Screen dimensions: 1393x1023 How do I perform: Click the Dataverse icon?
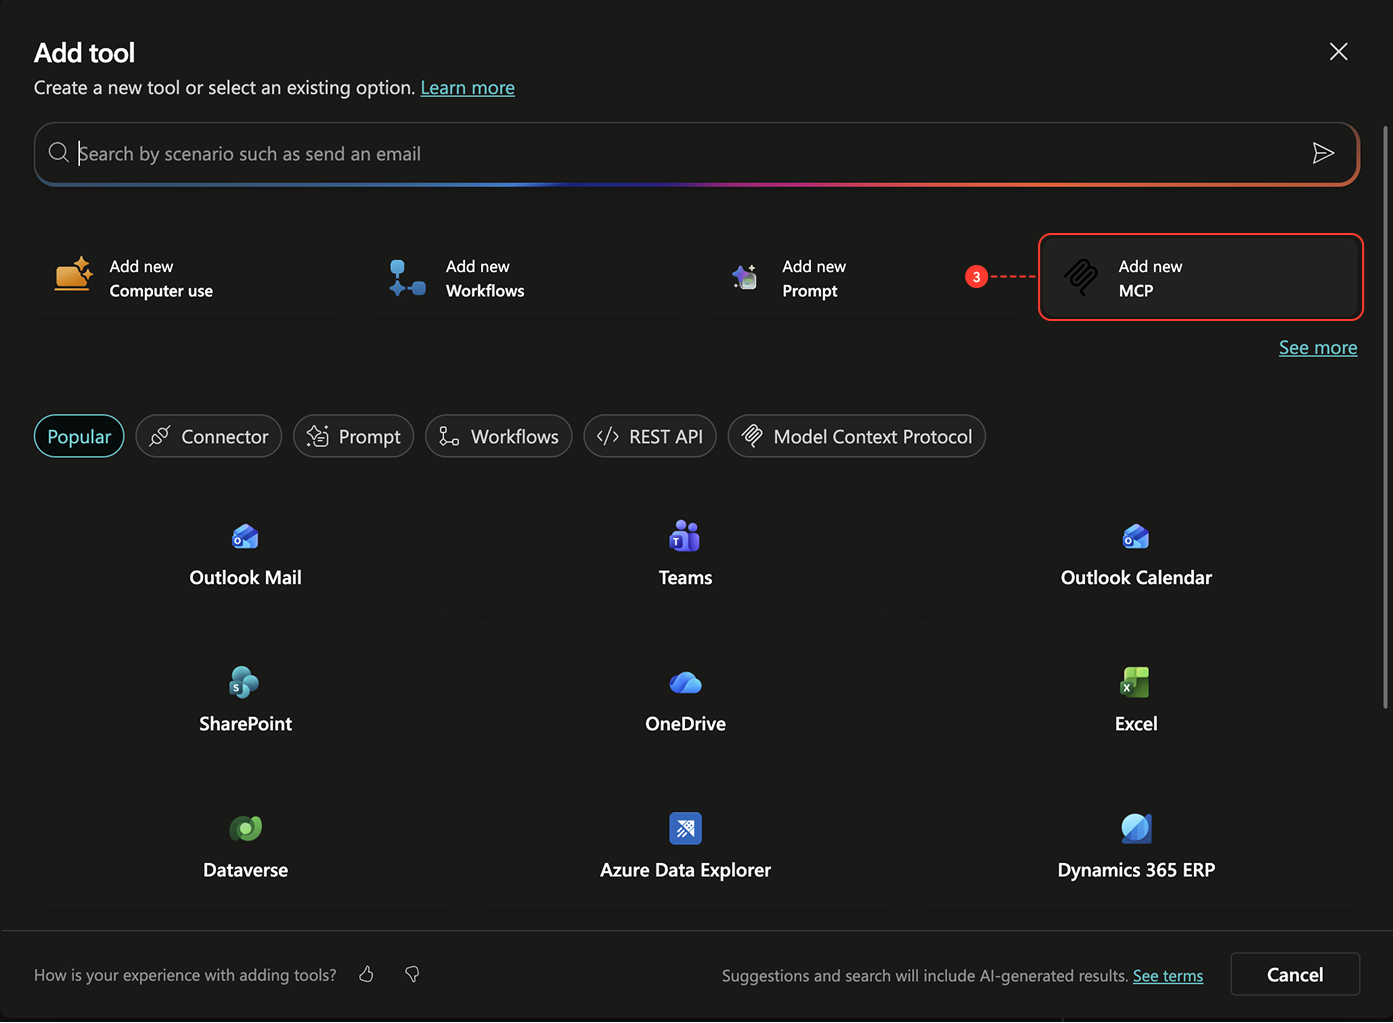pos(245,828)
